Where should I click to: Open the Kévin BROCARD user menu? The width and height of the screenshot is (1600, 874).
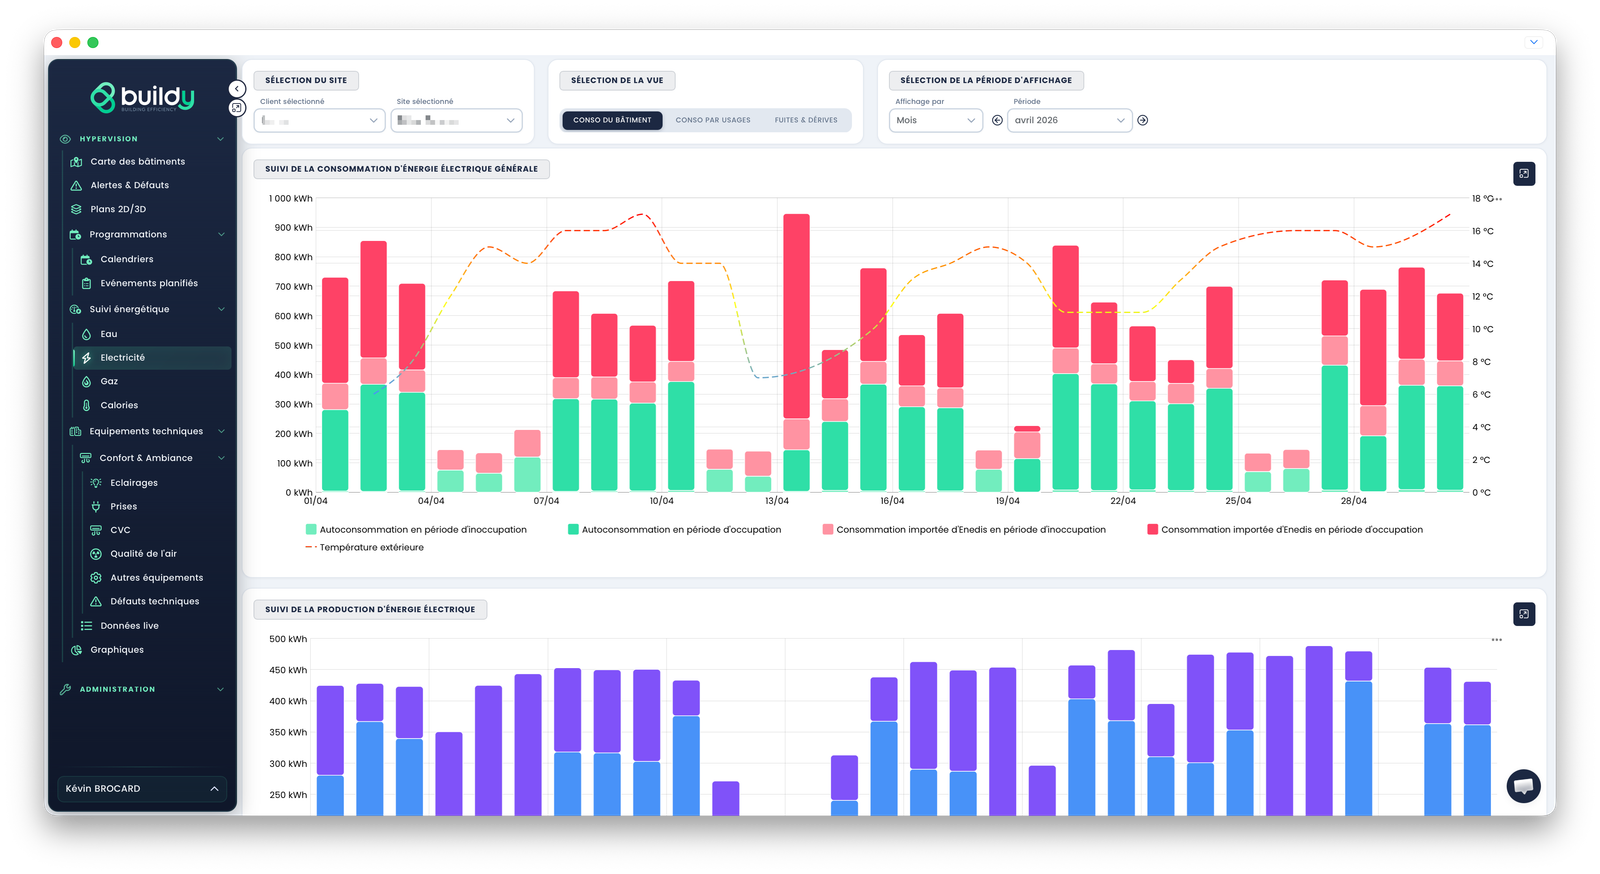click(x=142, y=789)
